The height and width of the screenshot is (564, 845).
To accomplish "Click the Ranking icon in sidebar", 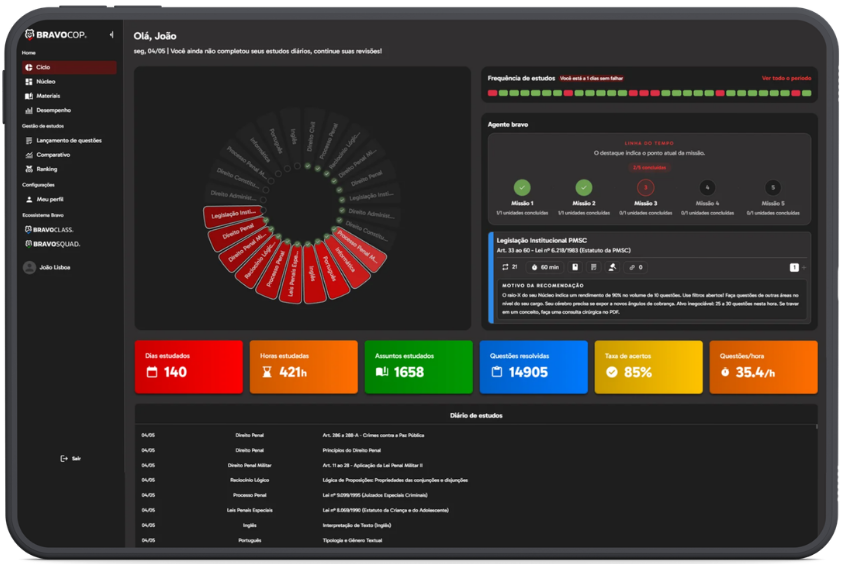I will [x=29, y=169].
